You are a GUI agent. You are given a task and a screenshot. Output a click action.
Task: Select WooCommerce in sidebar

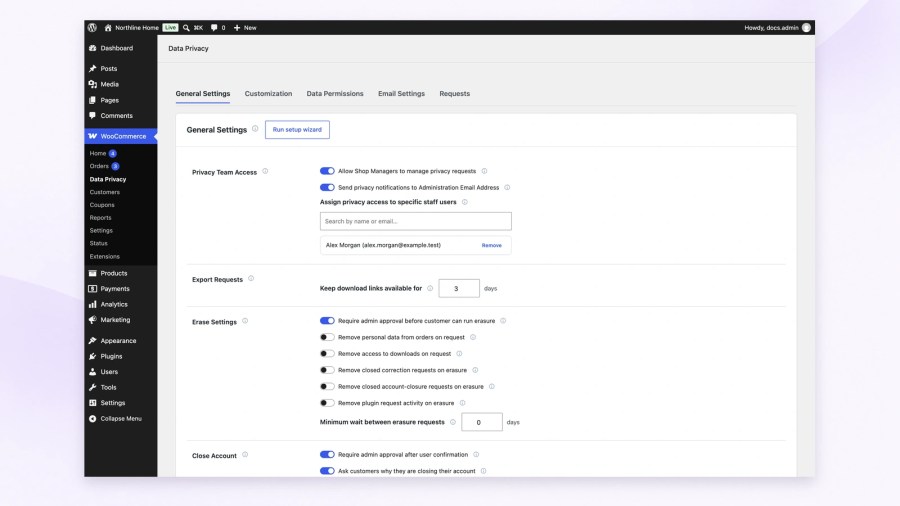(x=121, y=136)
